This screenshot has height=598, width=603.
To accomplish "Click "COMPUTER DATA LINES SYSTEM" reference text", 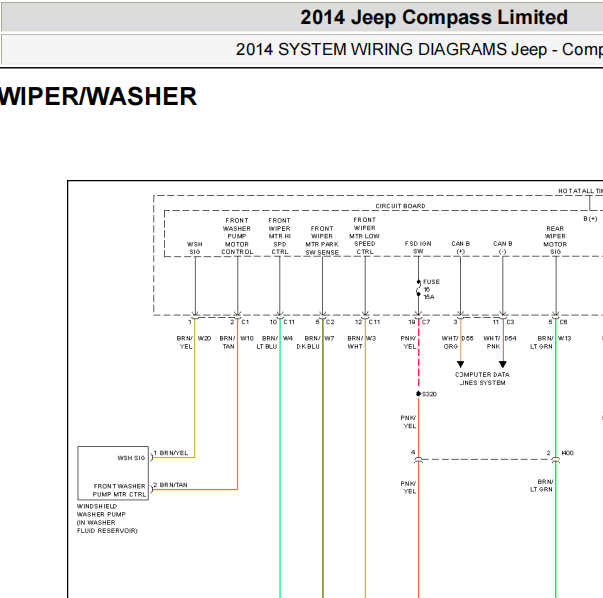I will pos(482,378).
